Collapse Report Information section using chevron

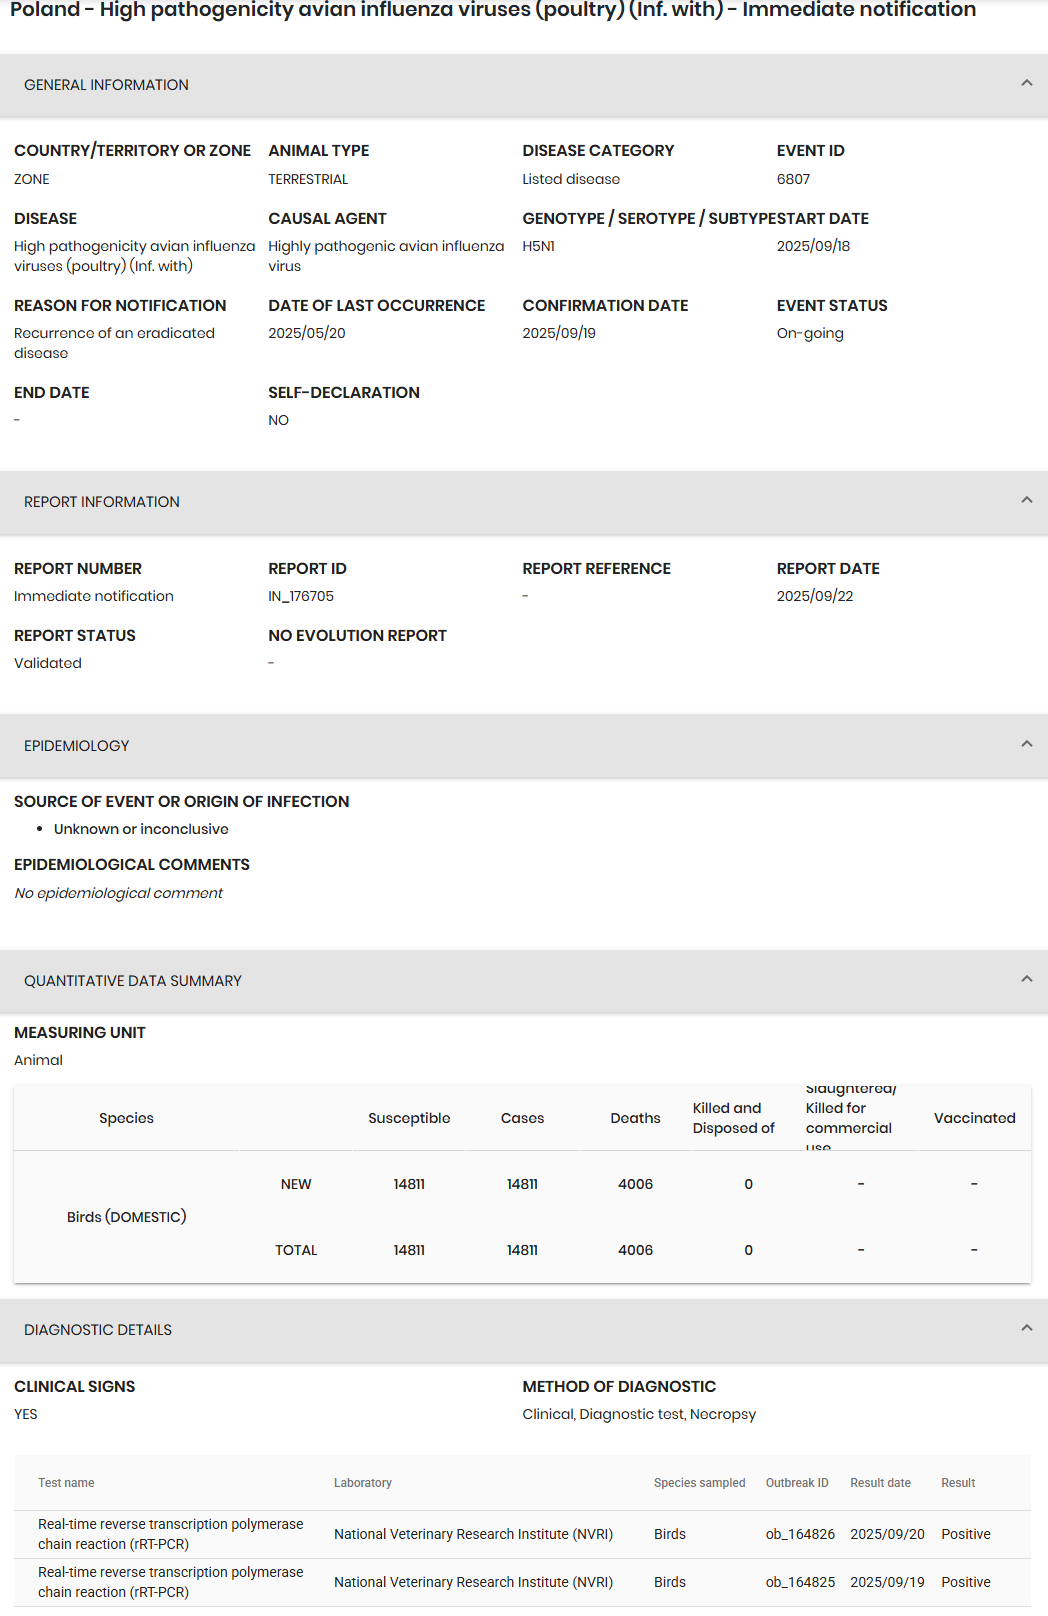[1026, 500]
